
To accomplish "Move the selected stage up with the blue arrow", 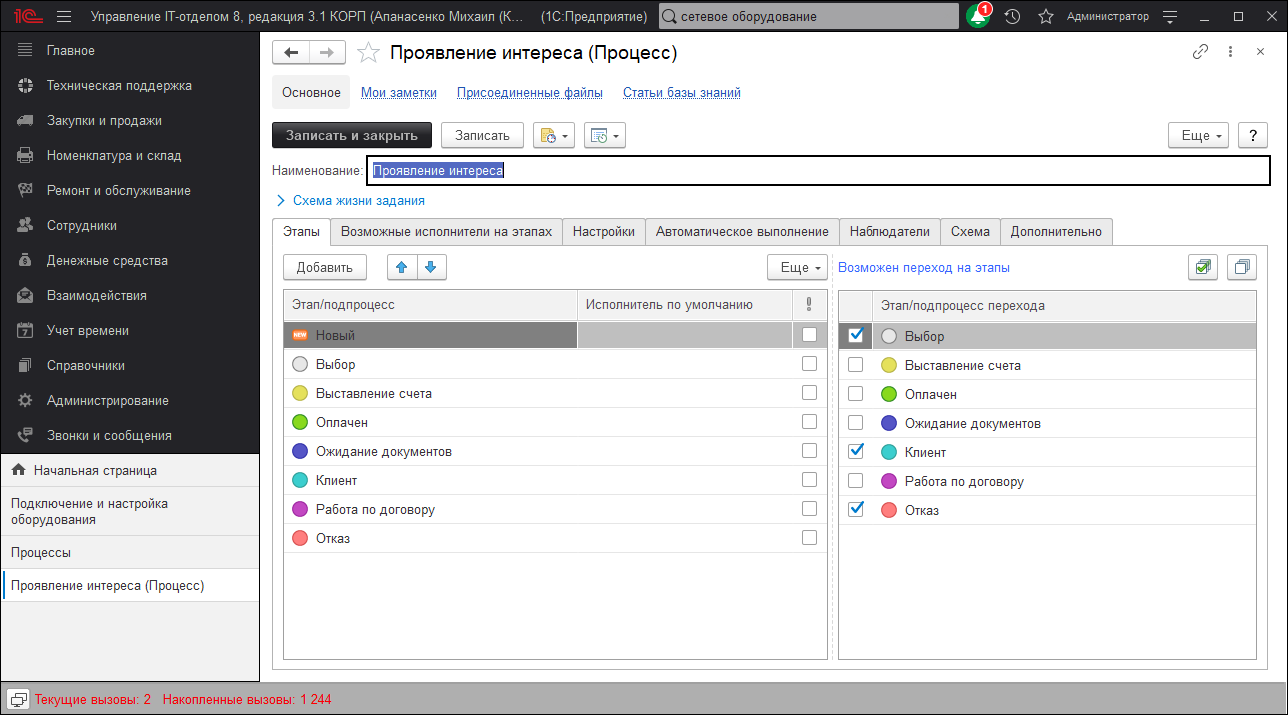I will [401, 267].
